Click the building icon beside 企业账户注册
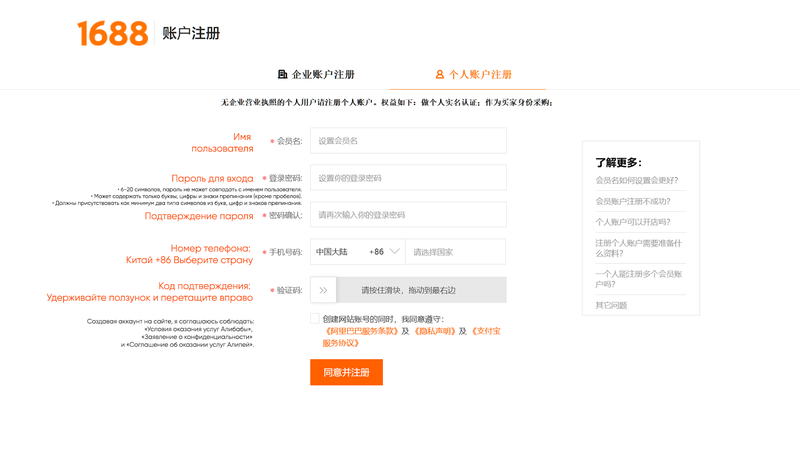Viewport: 800px width, 457px height. tap(282, 75)
